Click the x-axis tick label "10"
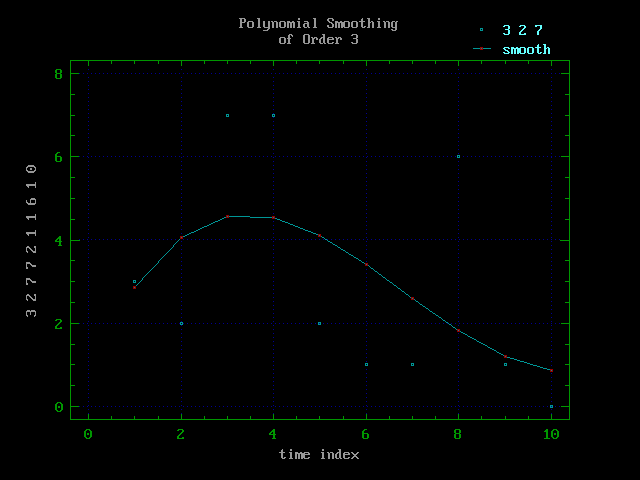 [x=550, y=433]
